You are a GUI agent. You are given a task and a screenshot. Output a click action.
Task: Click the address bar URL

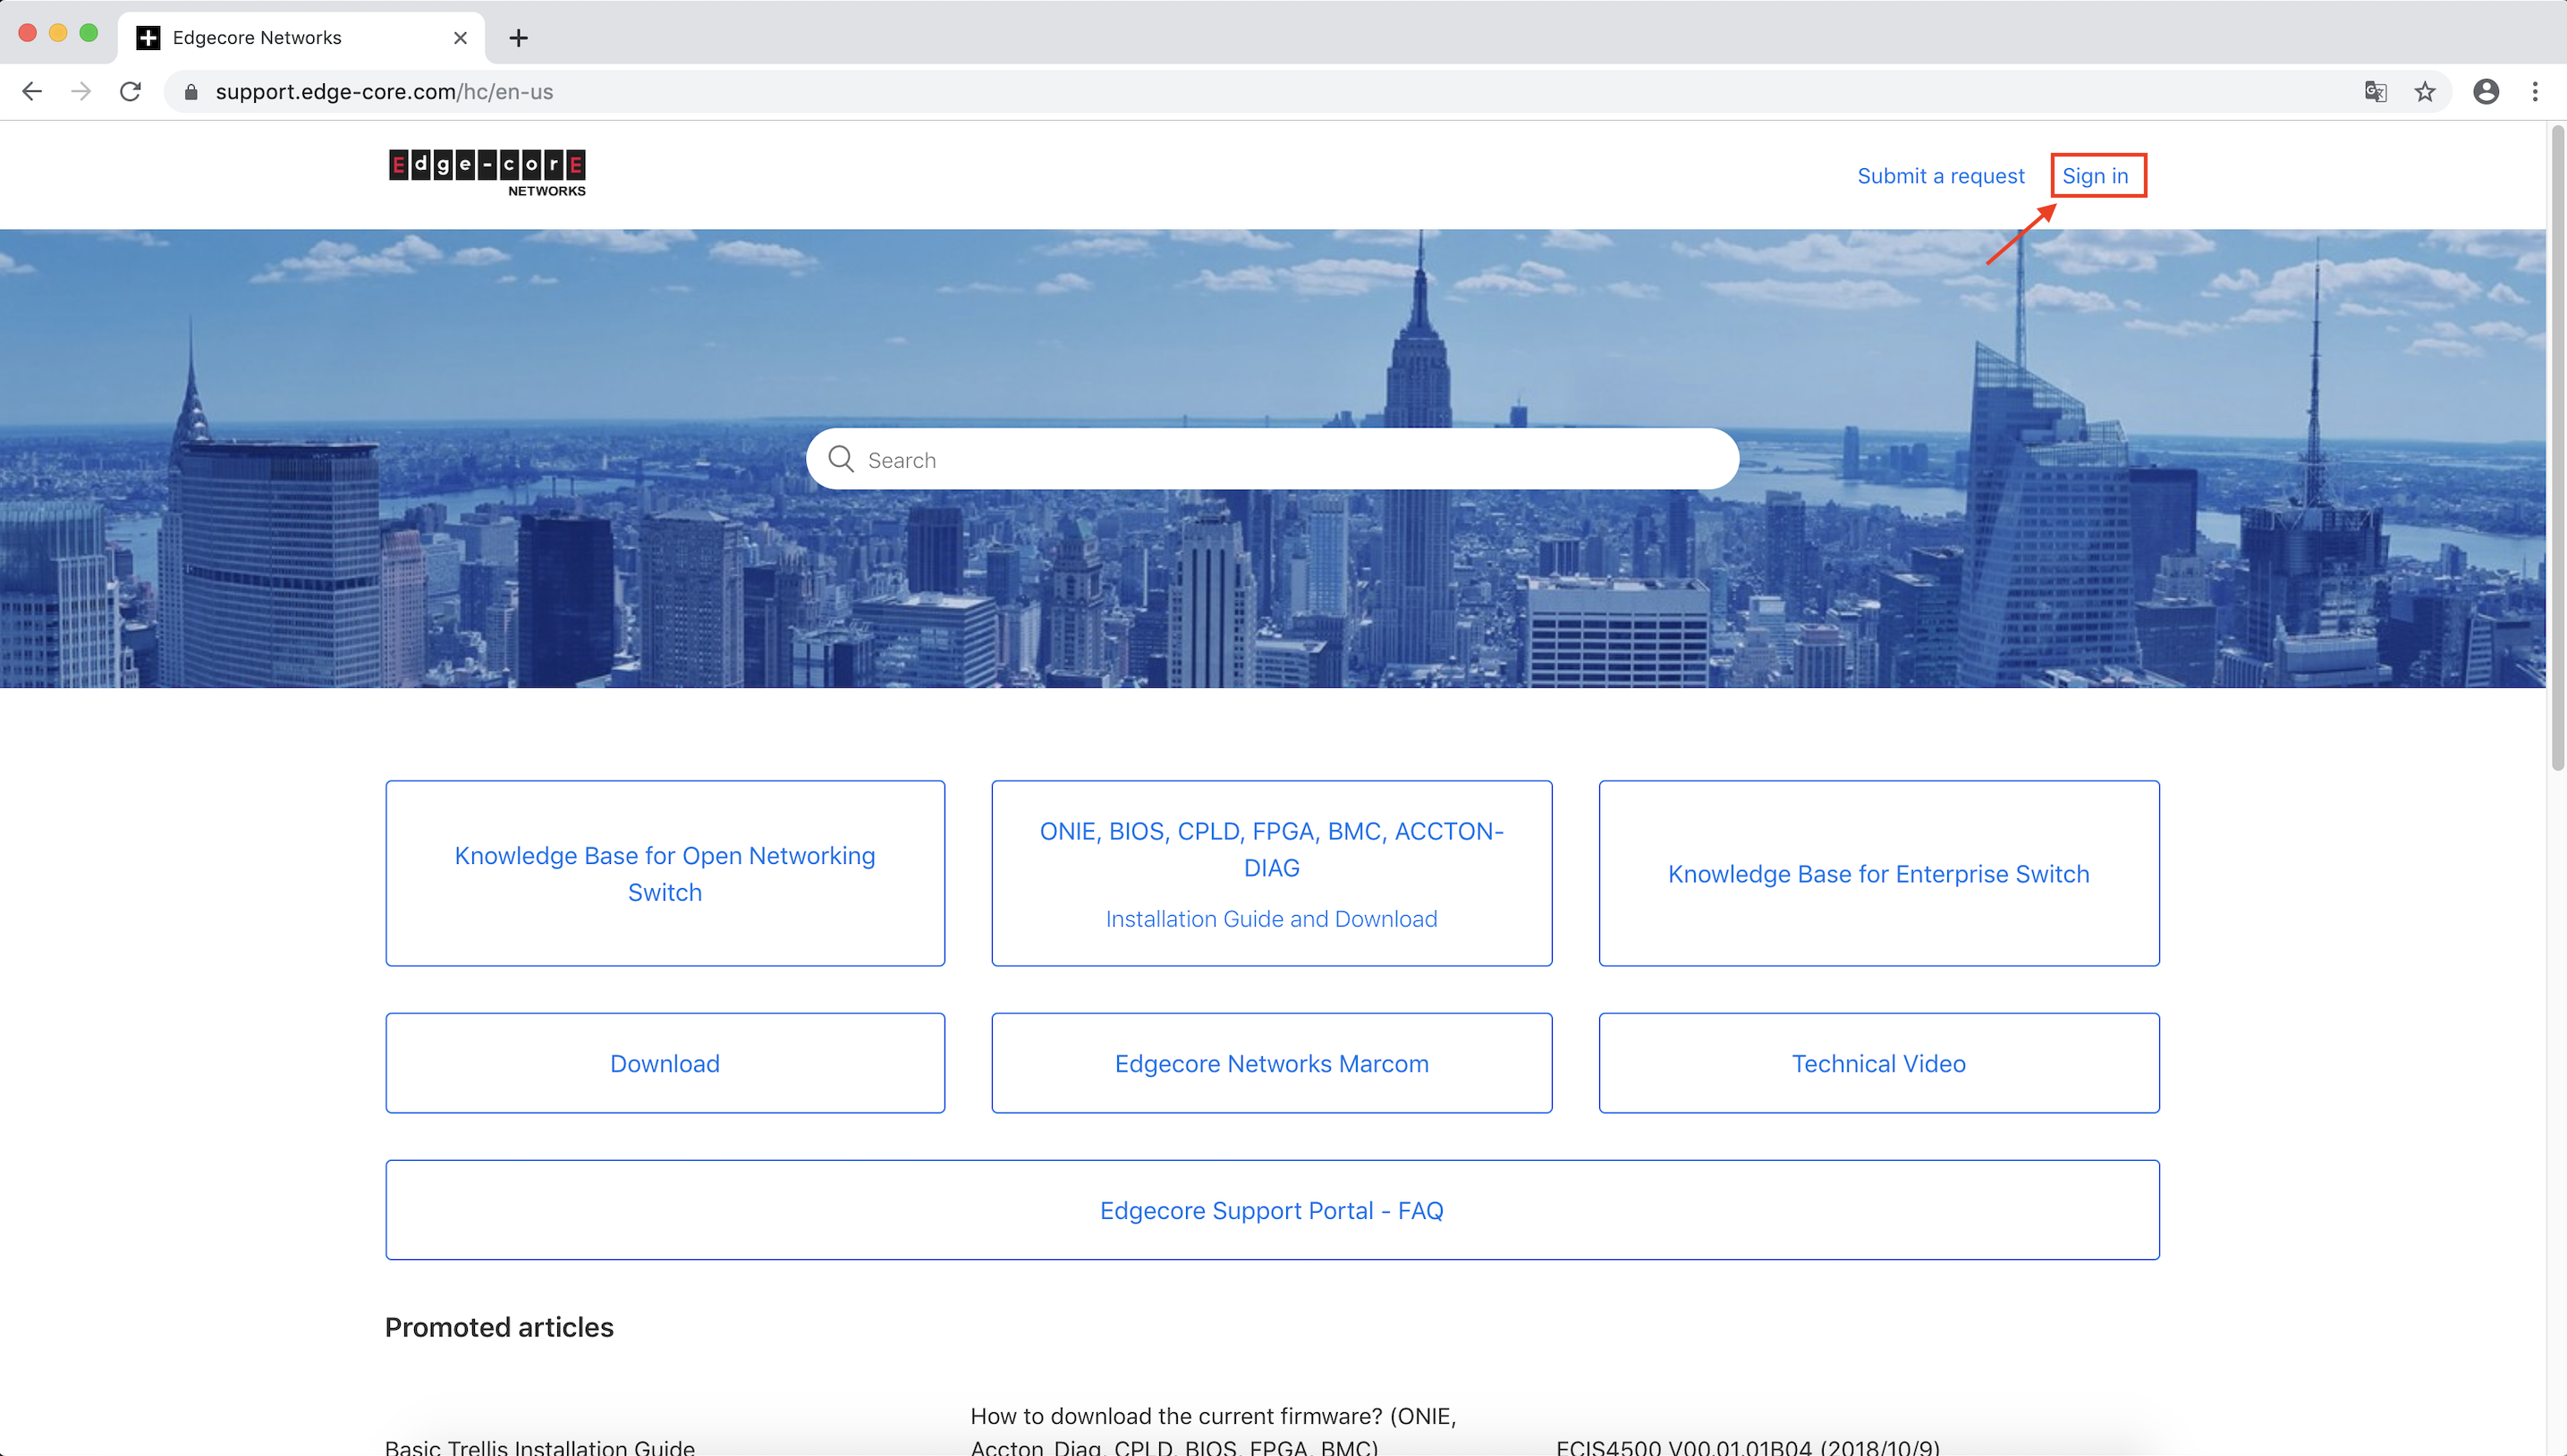[x=384, y=92]
